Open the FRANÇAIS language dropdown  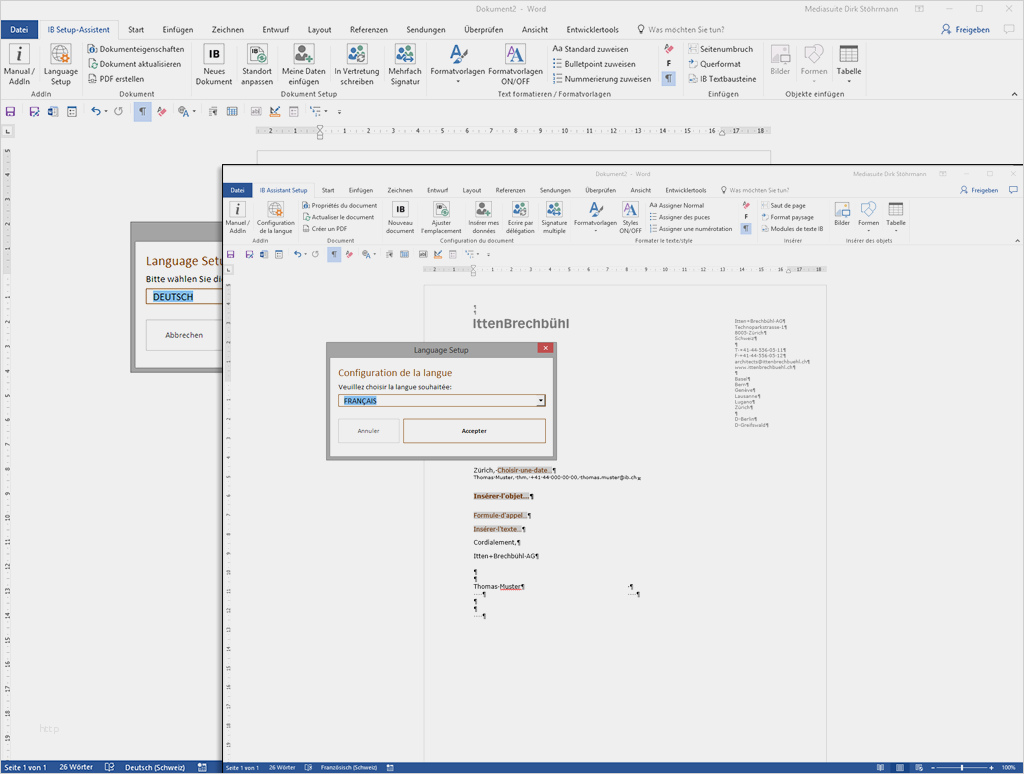tap(541, 401)
